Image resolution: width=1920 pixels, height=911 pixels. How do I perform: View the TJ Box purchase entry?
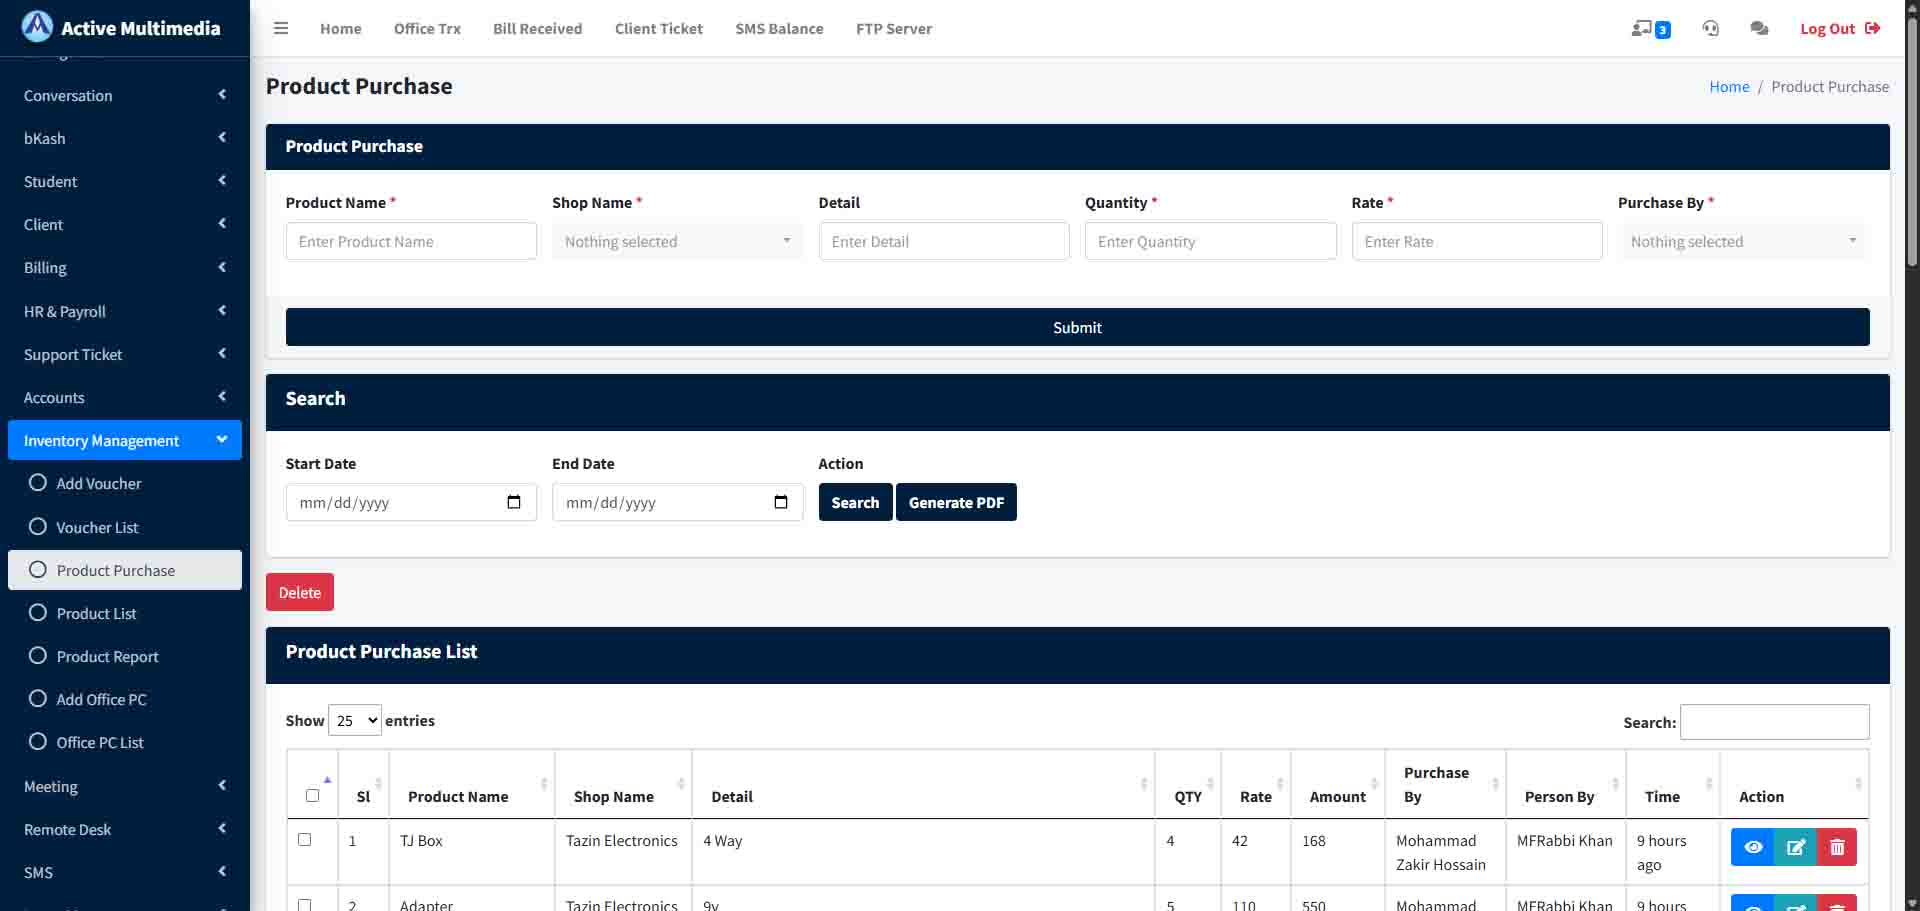(x=1753, y=847)
